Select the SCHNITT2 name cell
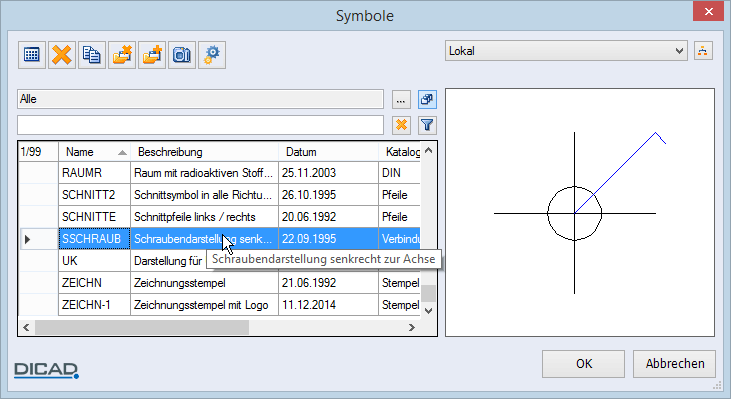731x399 pixels. [x=95, y=195]
